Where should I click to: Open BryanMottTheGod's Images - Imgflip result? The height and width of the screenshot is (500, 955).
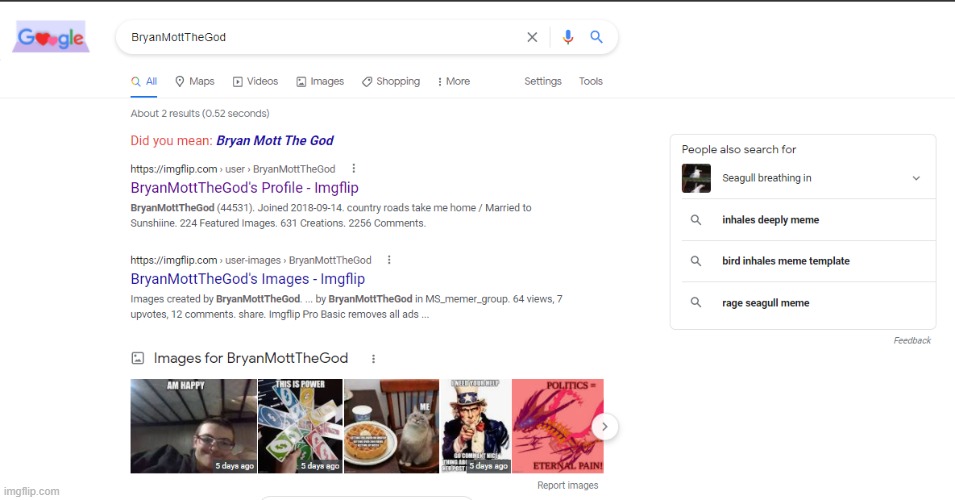pos(247,279)
